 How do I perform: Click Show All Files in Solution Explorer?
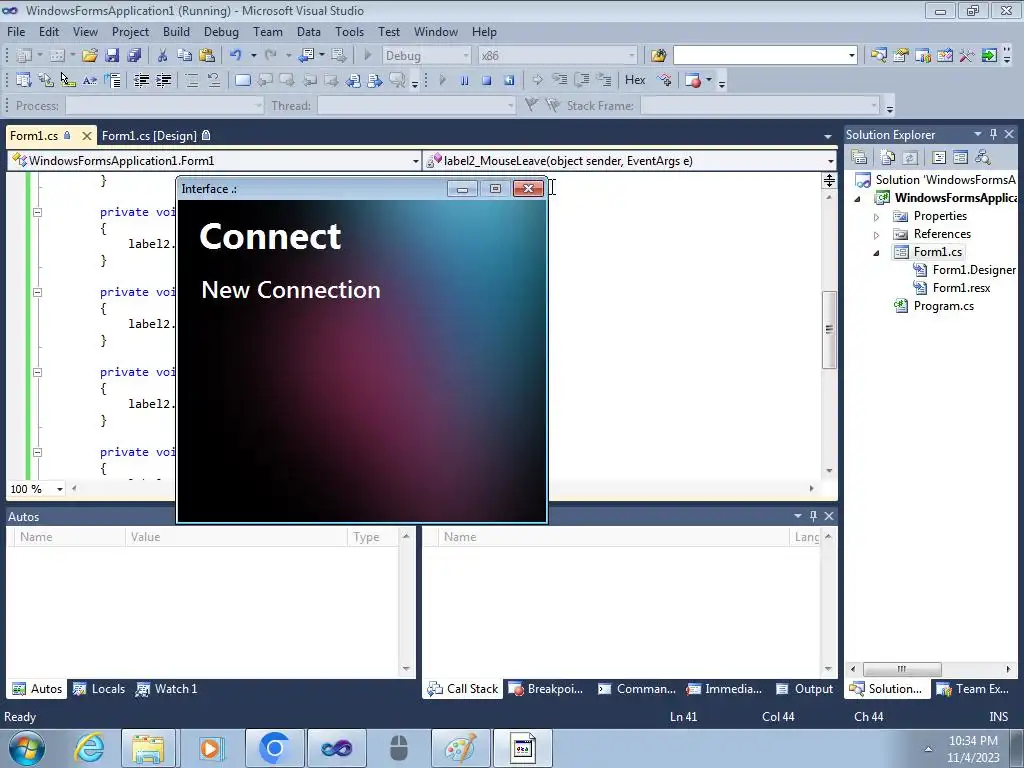(888, 157)
